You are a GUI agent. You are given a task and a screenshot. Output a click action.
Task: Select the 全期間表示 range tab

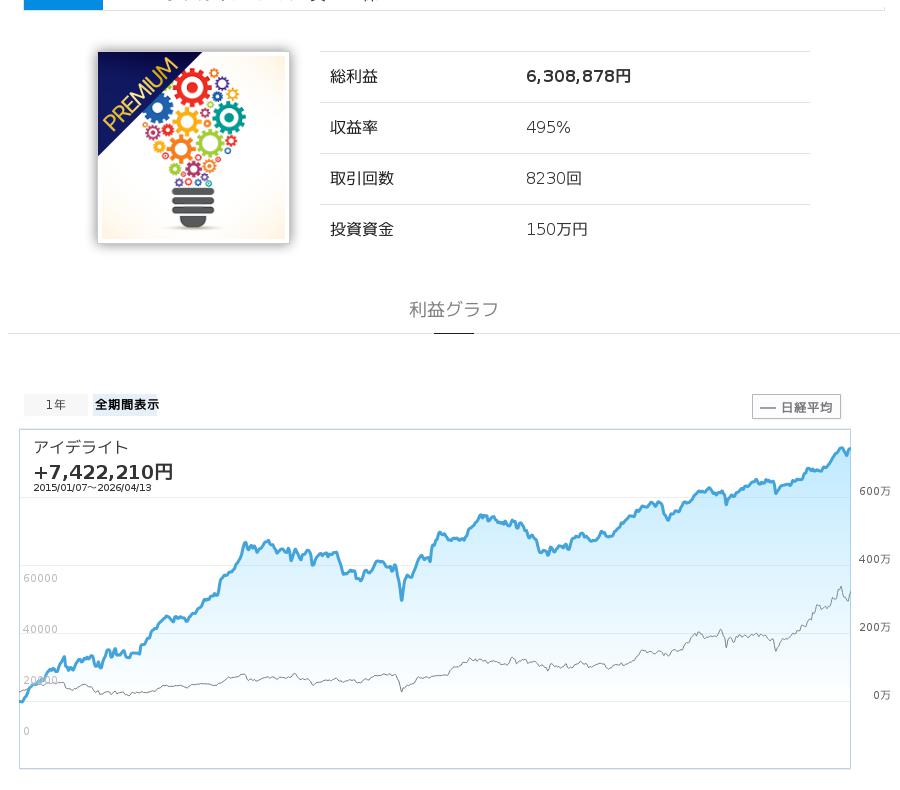coord(127,405)
